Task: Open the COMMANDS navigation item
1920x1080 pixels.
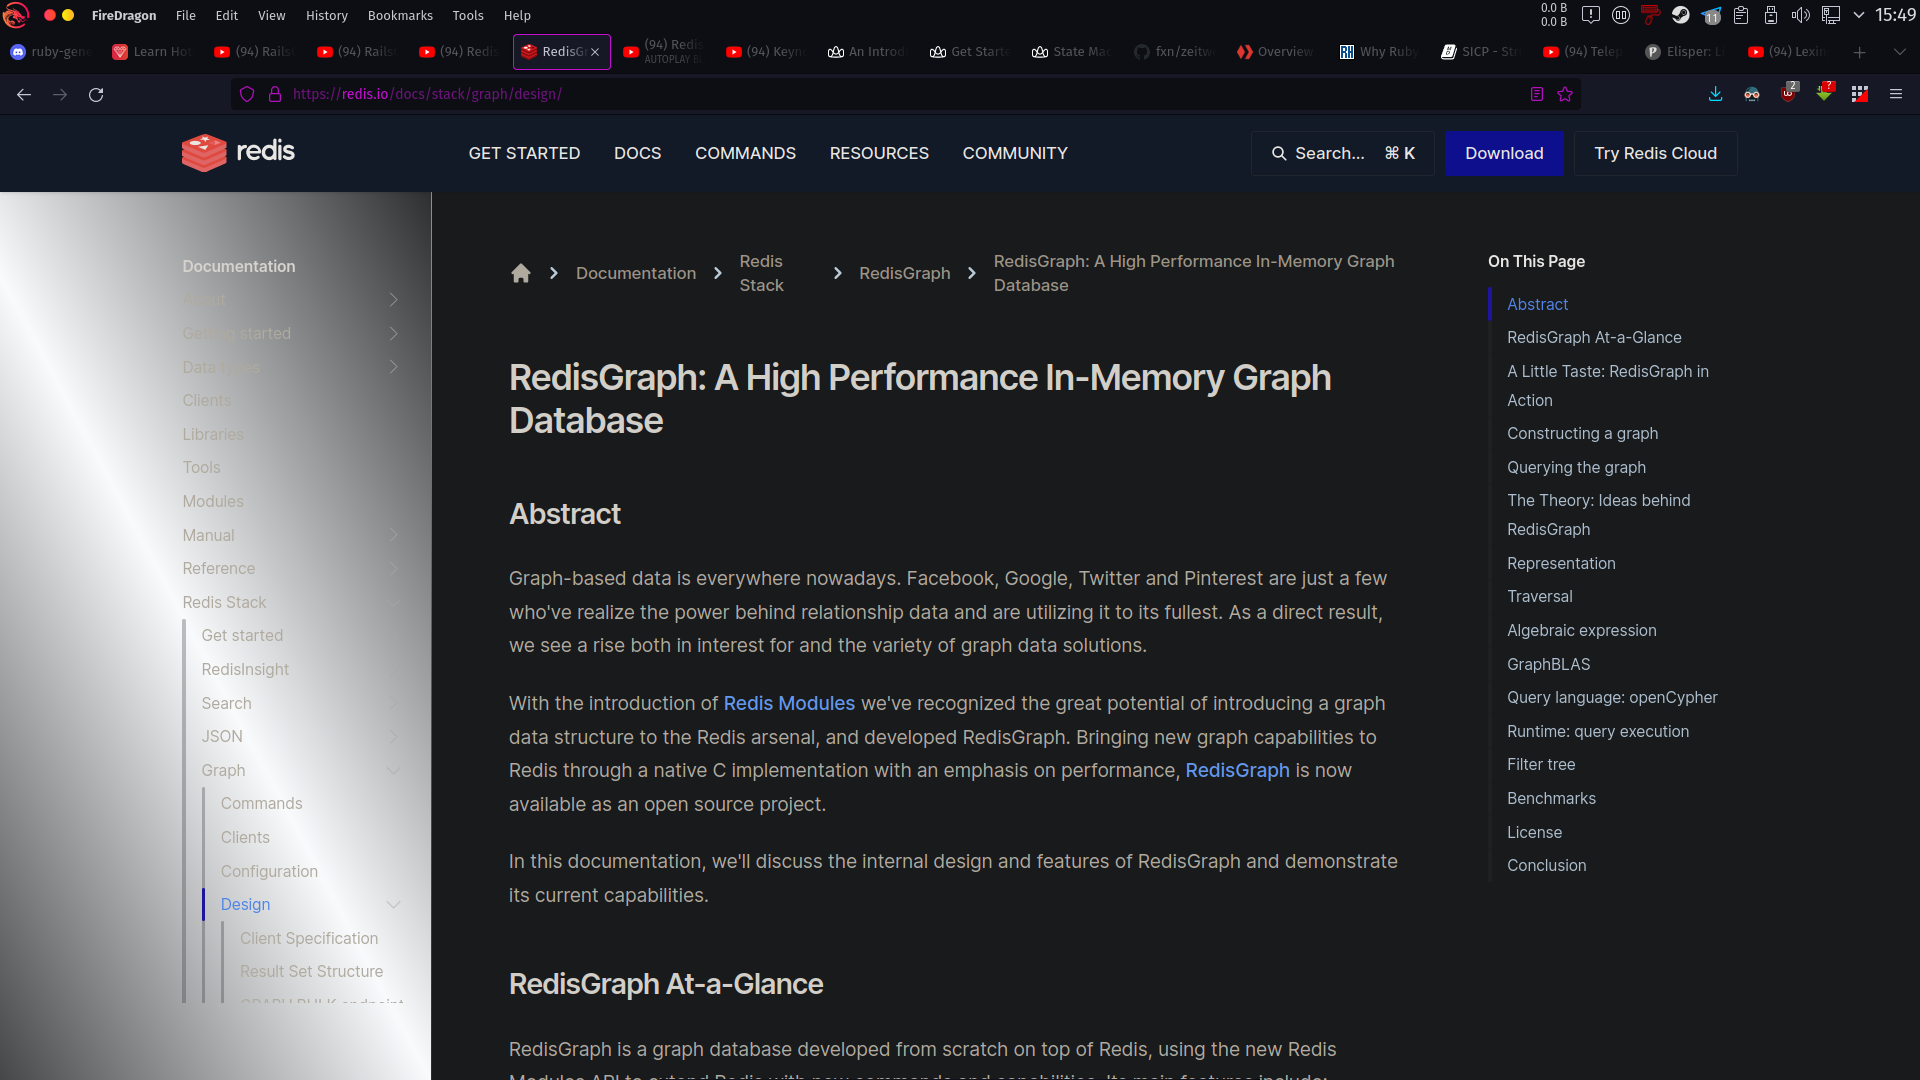Action: coord(745,153)
